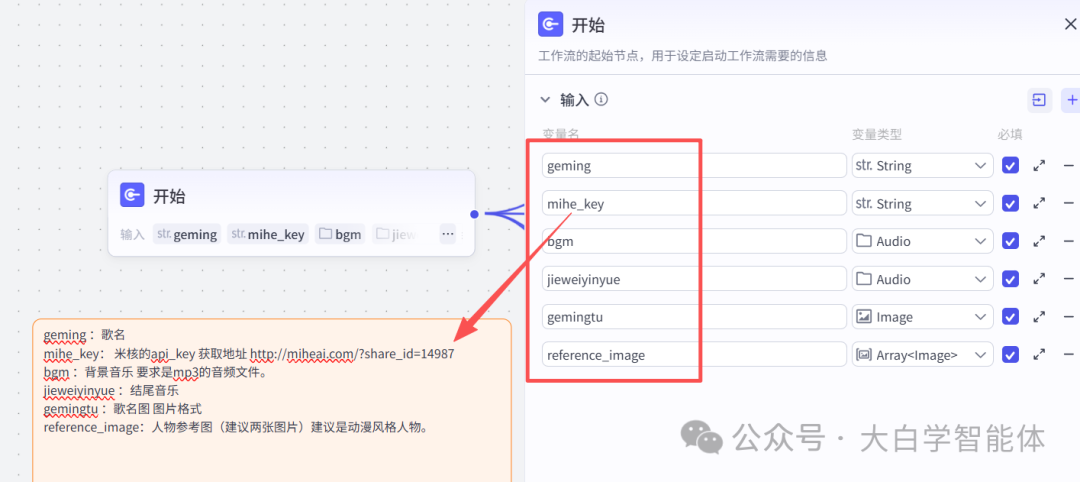This screenshot has width=1080, height=482.
Task: Edit the reference_image variable name field
Action: point(694,355)
